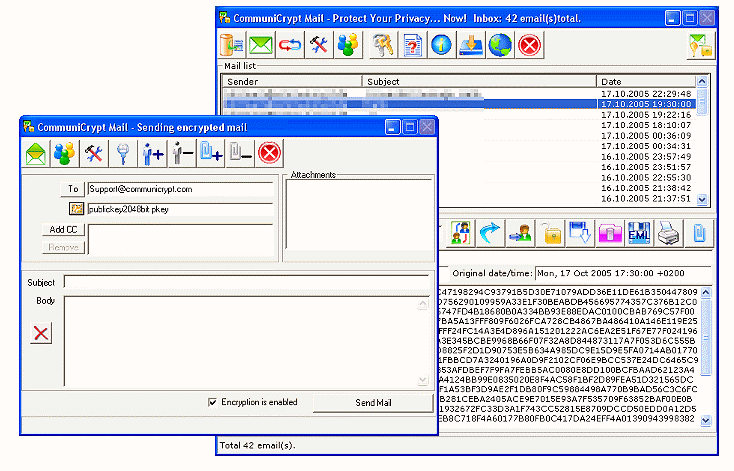The image size is (734, 471).
Task: Click the message body scrollbar up arrow
Action: [x=706, y=293]
